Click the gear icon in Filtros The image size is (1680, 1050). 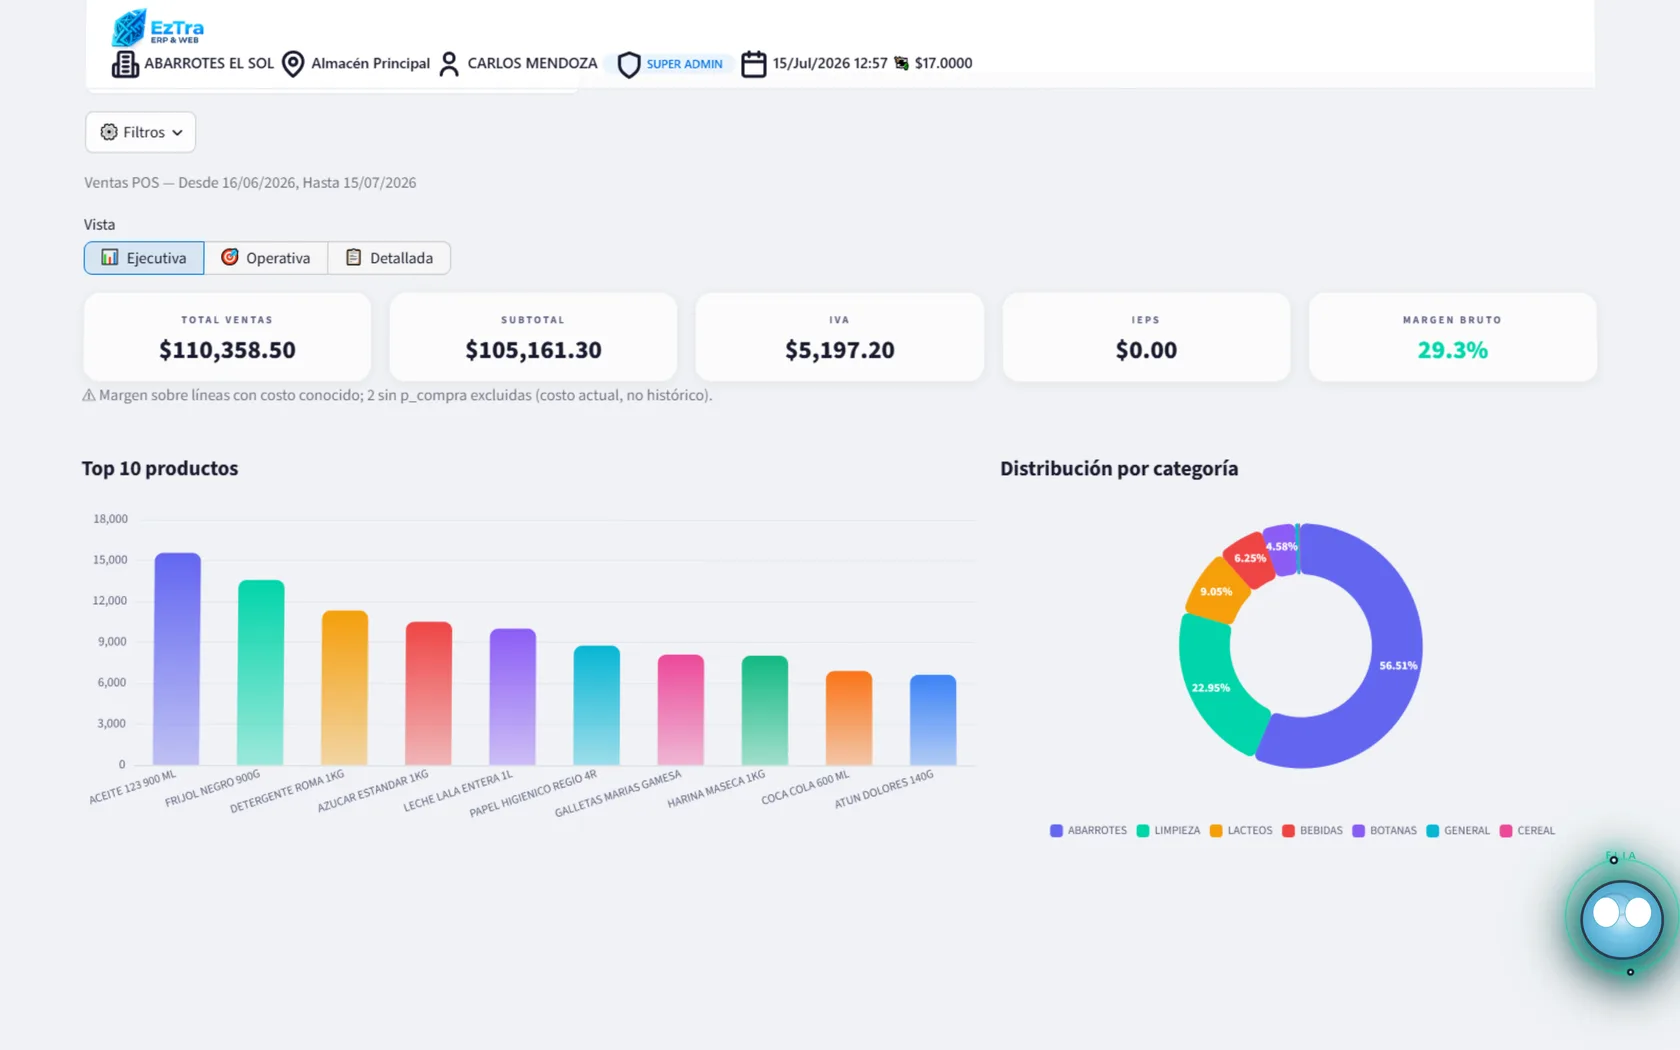(x=109, y=132)
